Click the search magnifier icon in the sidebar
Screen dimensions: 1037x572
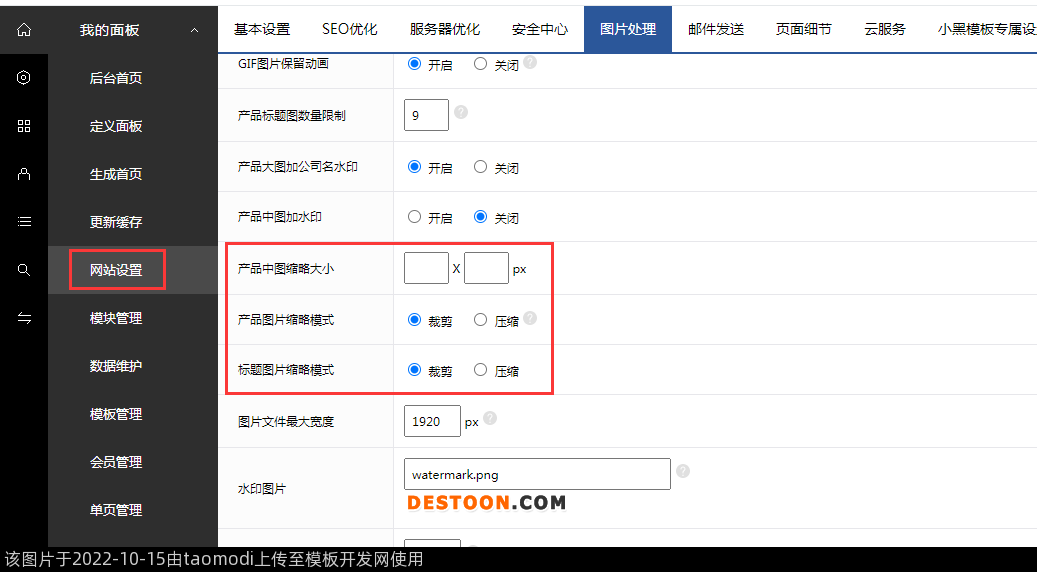[x=24, y=270]
